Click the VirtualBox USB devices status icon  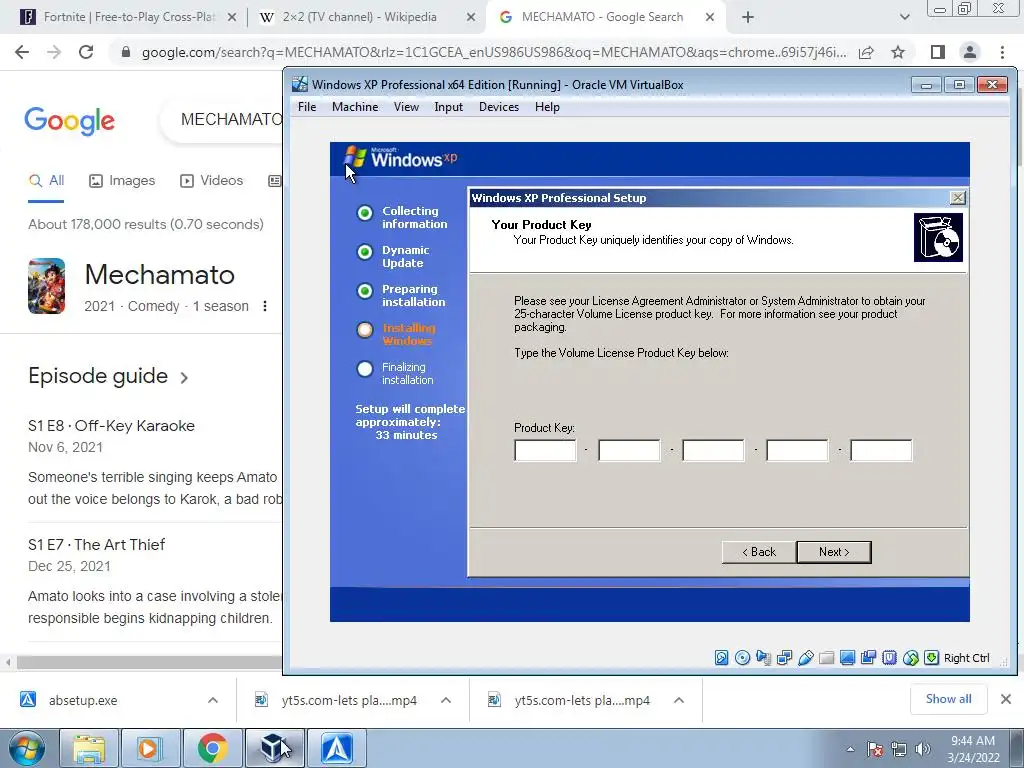coord(805,658)
